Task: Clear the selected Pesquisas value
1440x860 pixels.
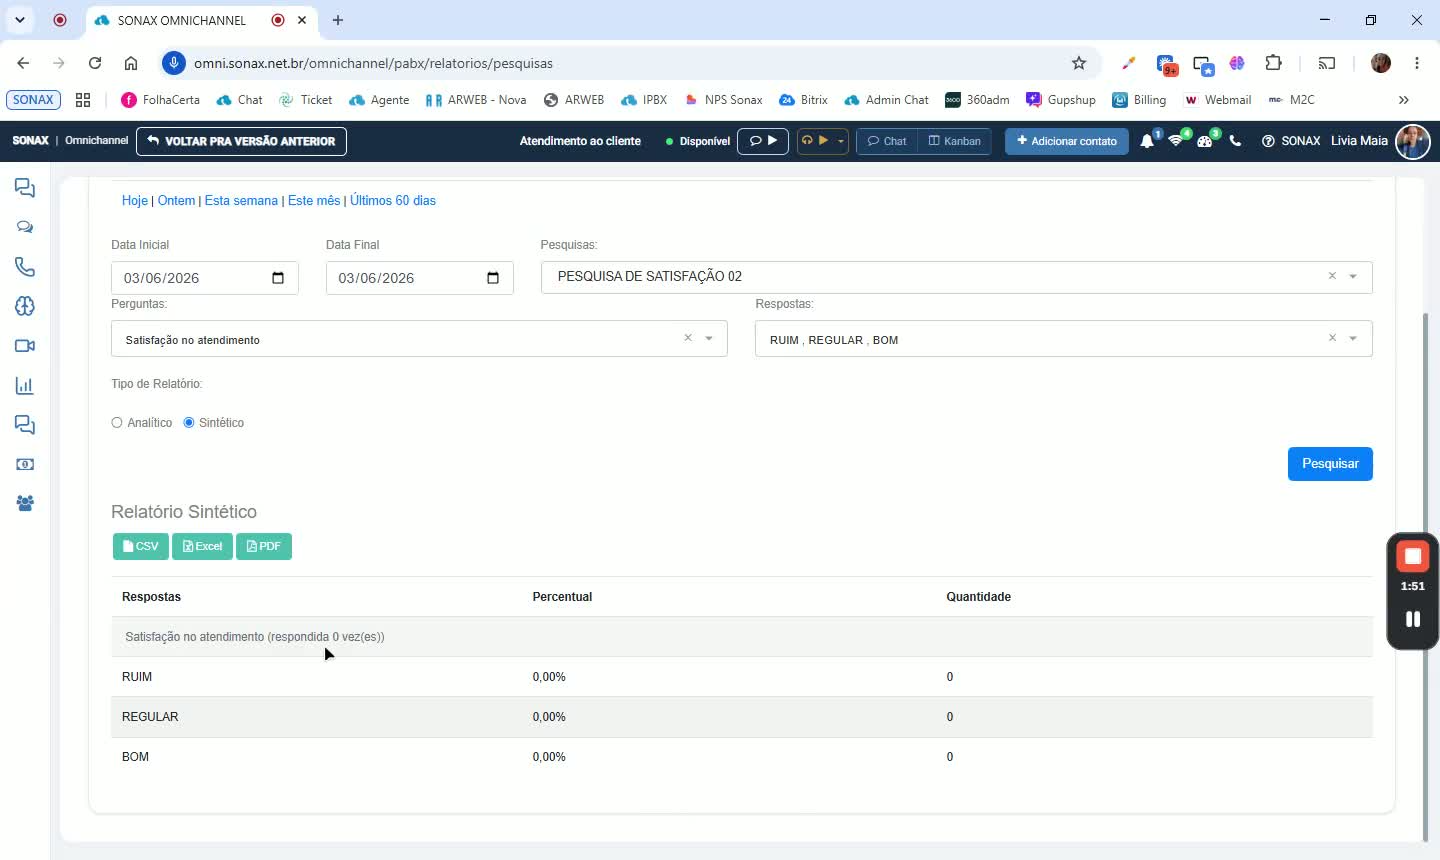Action: [1332, 276]
